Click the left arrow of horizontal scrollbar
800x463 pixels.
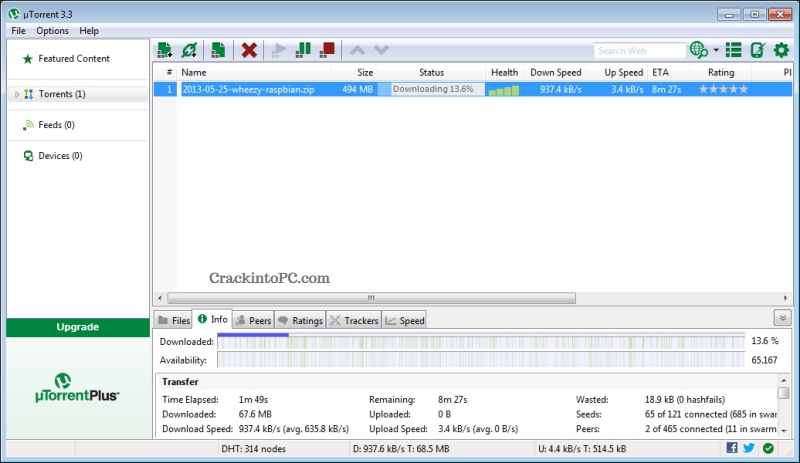[x=160, y=298]
